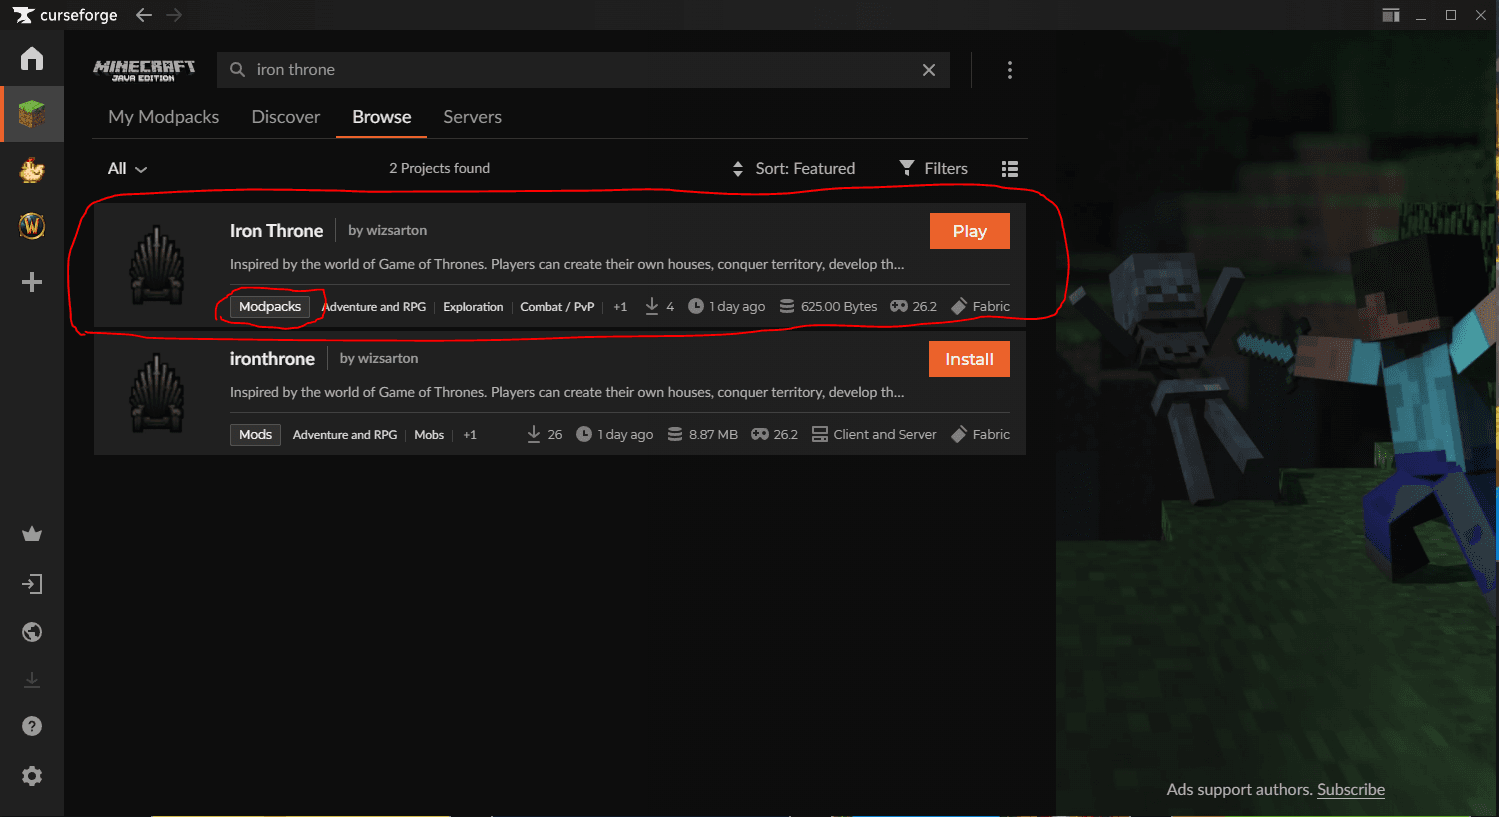Add a new game with plus icon
Screen dimensions: 1499x817
pos(32,282)
